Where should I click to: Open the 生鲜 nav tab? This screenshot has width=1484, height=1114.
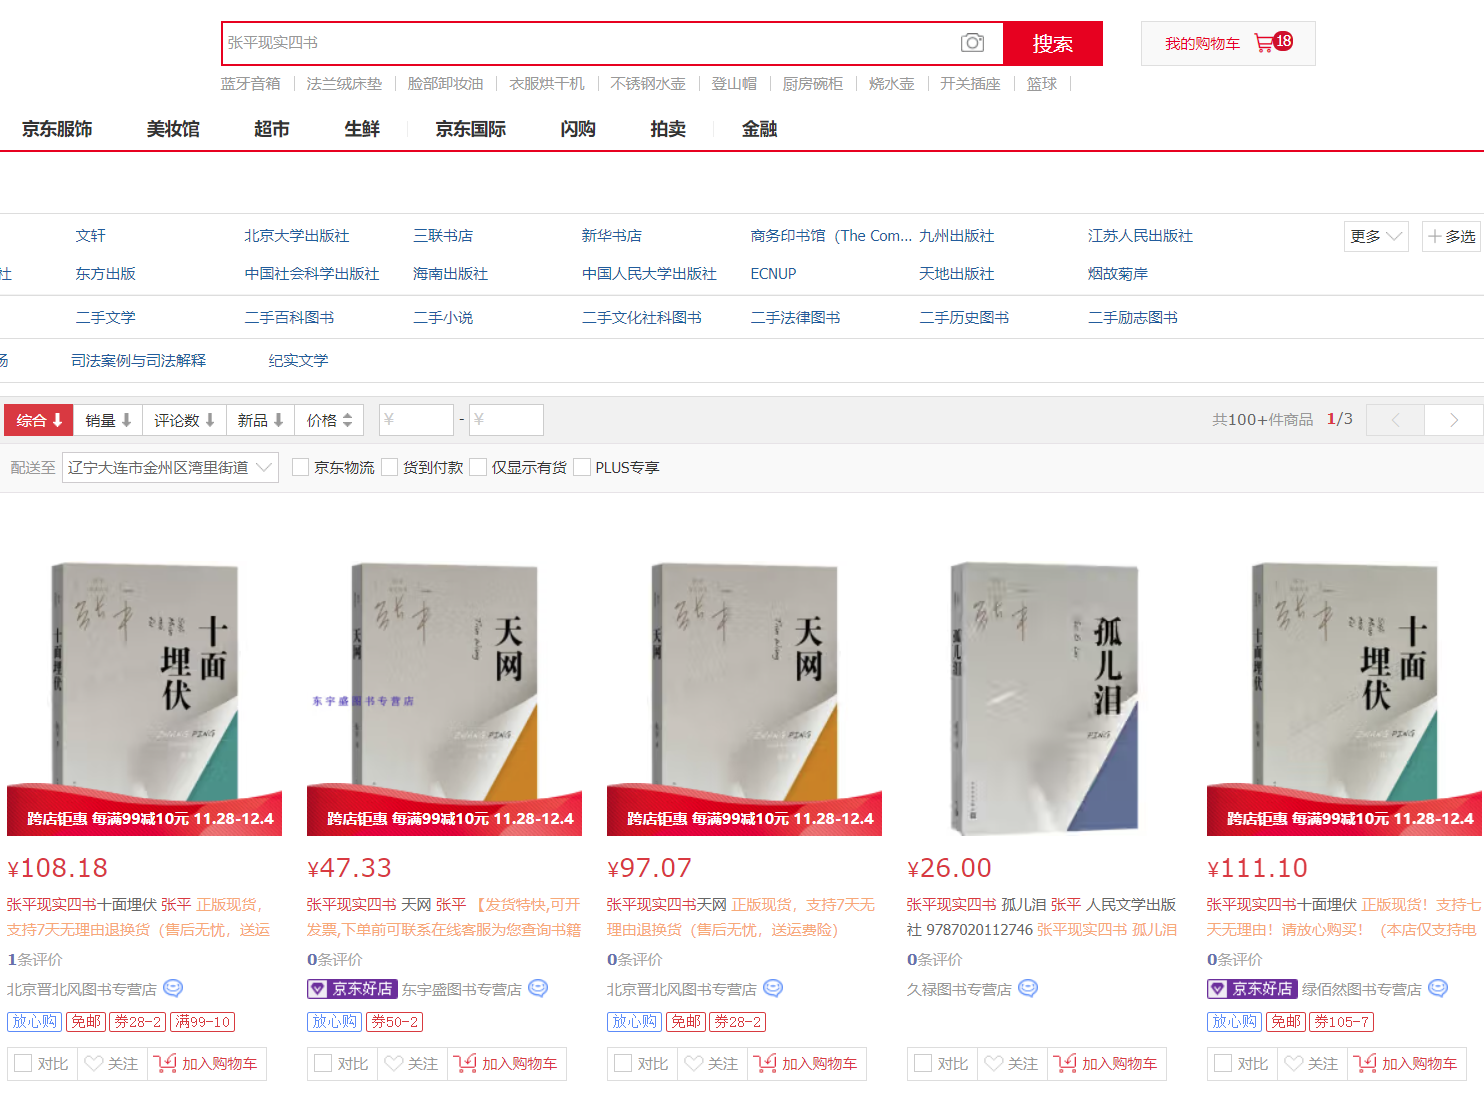(361, 129)
